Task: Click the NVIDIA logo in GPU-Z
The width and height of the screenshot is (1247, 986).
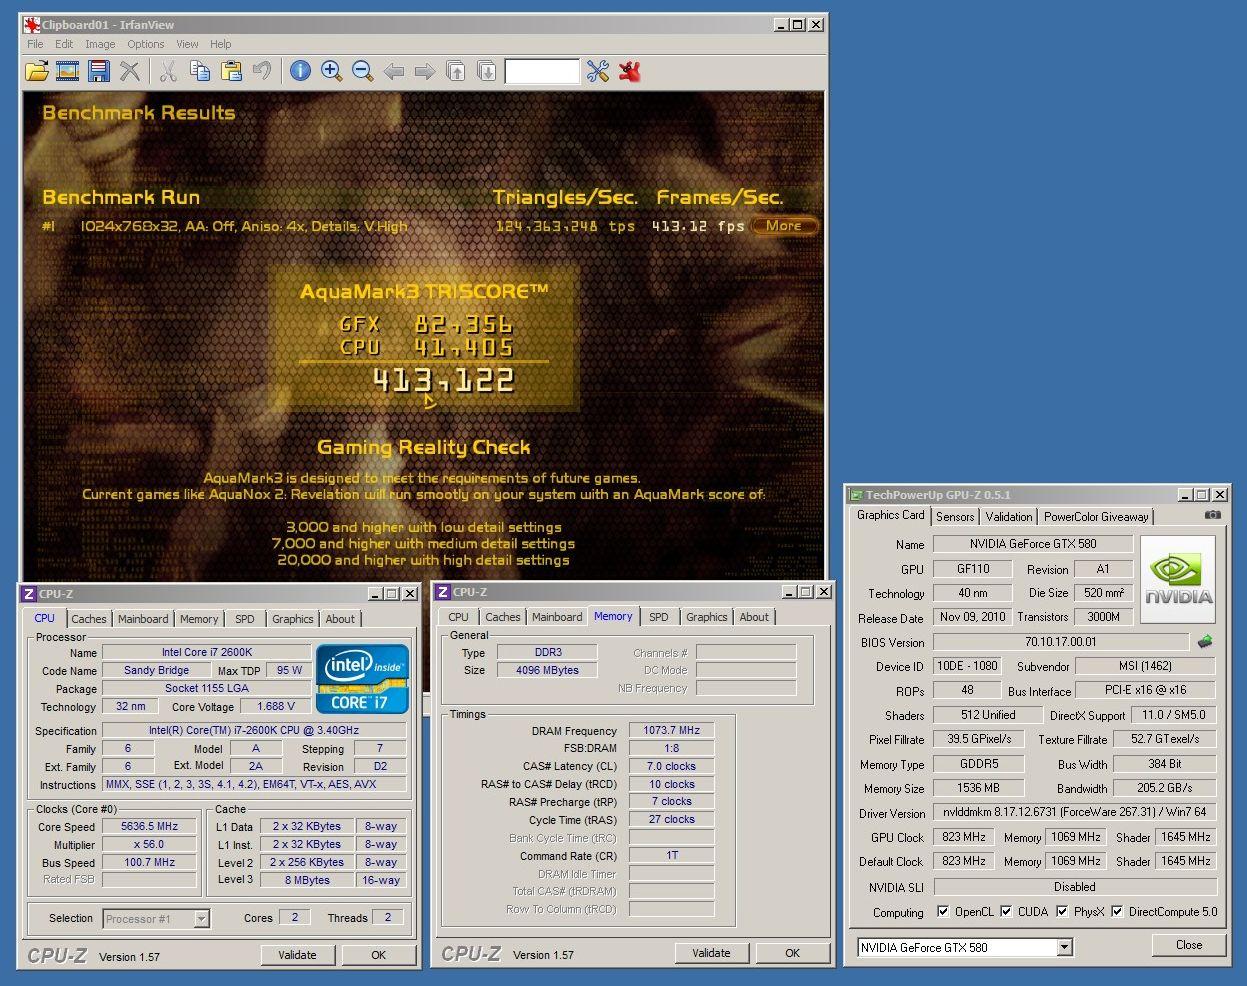Action: click(x=1178, y=580)
